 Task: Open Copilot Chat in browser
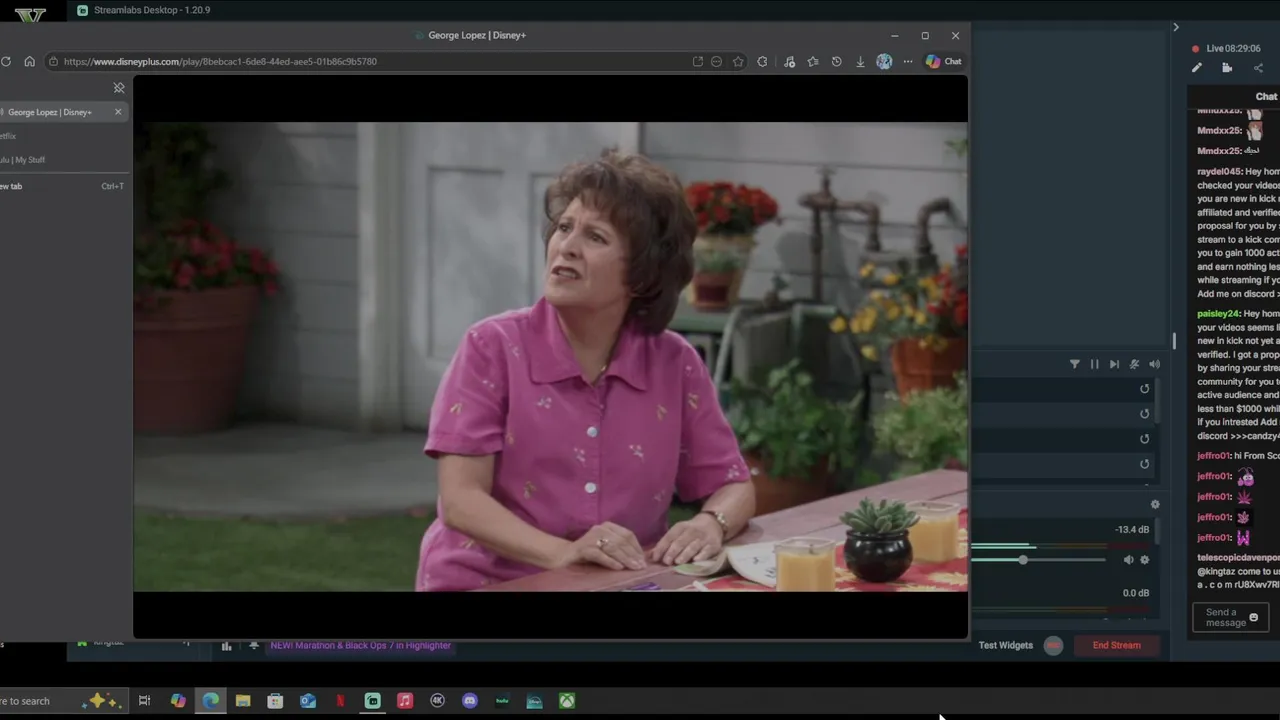coord(943,61)
